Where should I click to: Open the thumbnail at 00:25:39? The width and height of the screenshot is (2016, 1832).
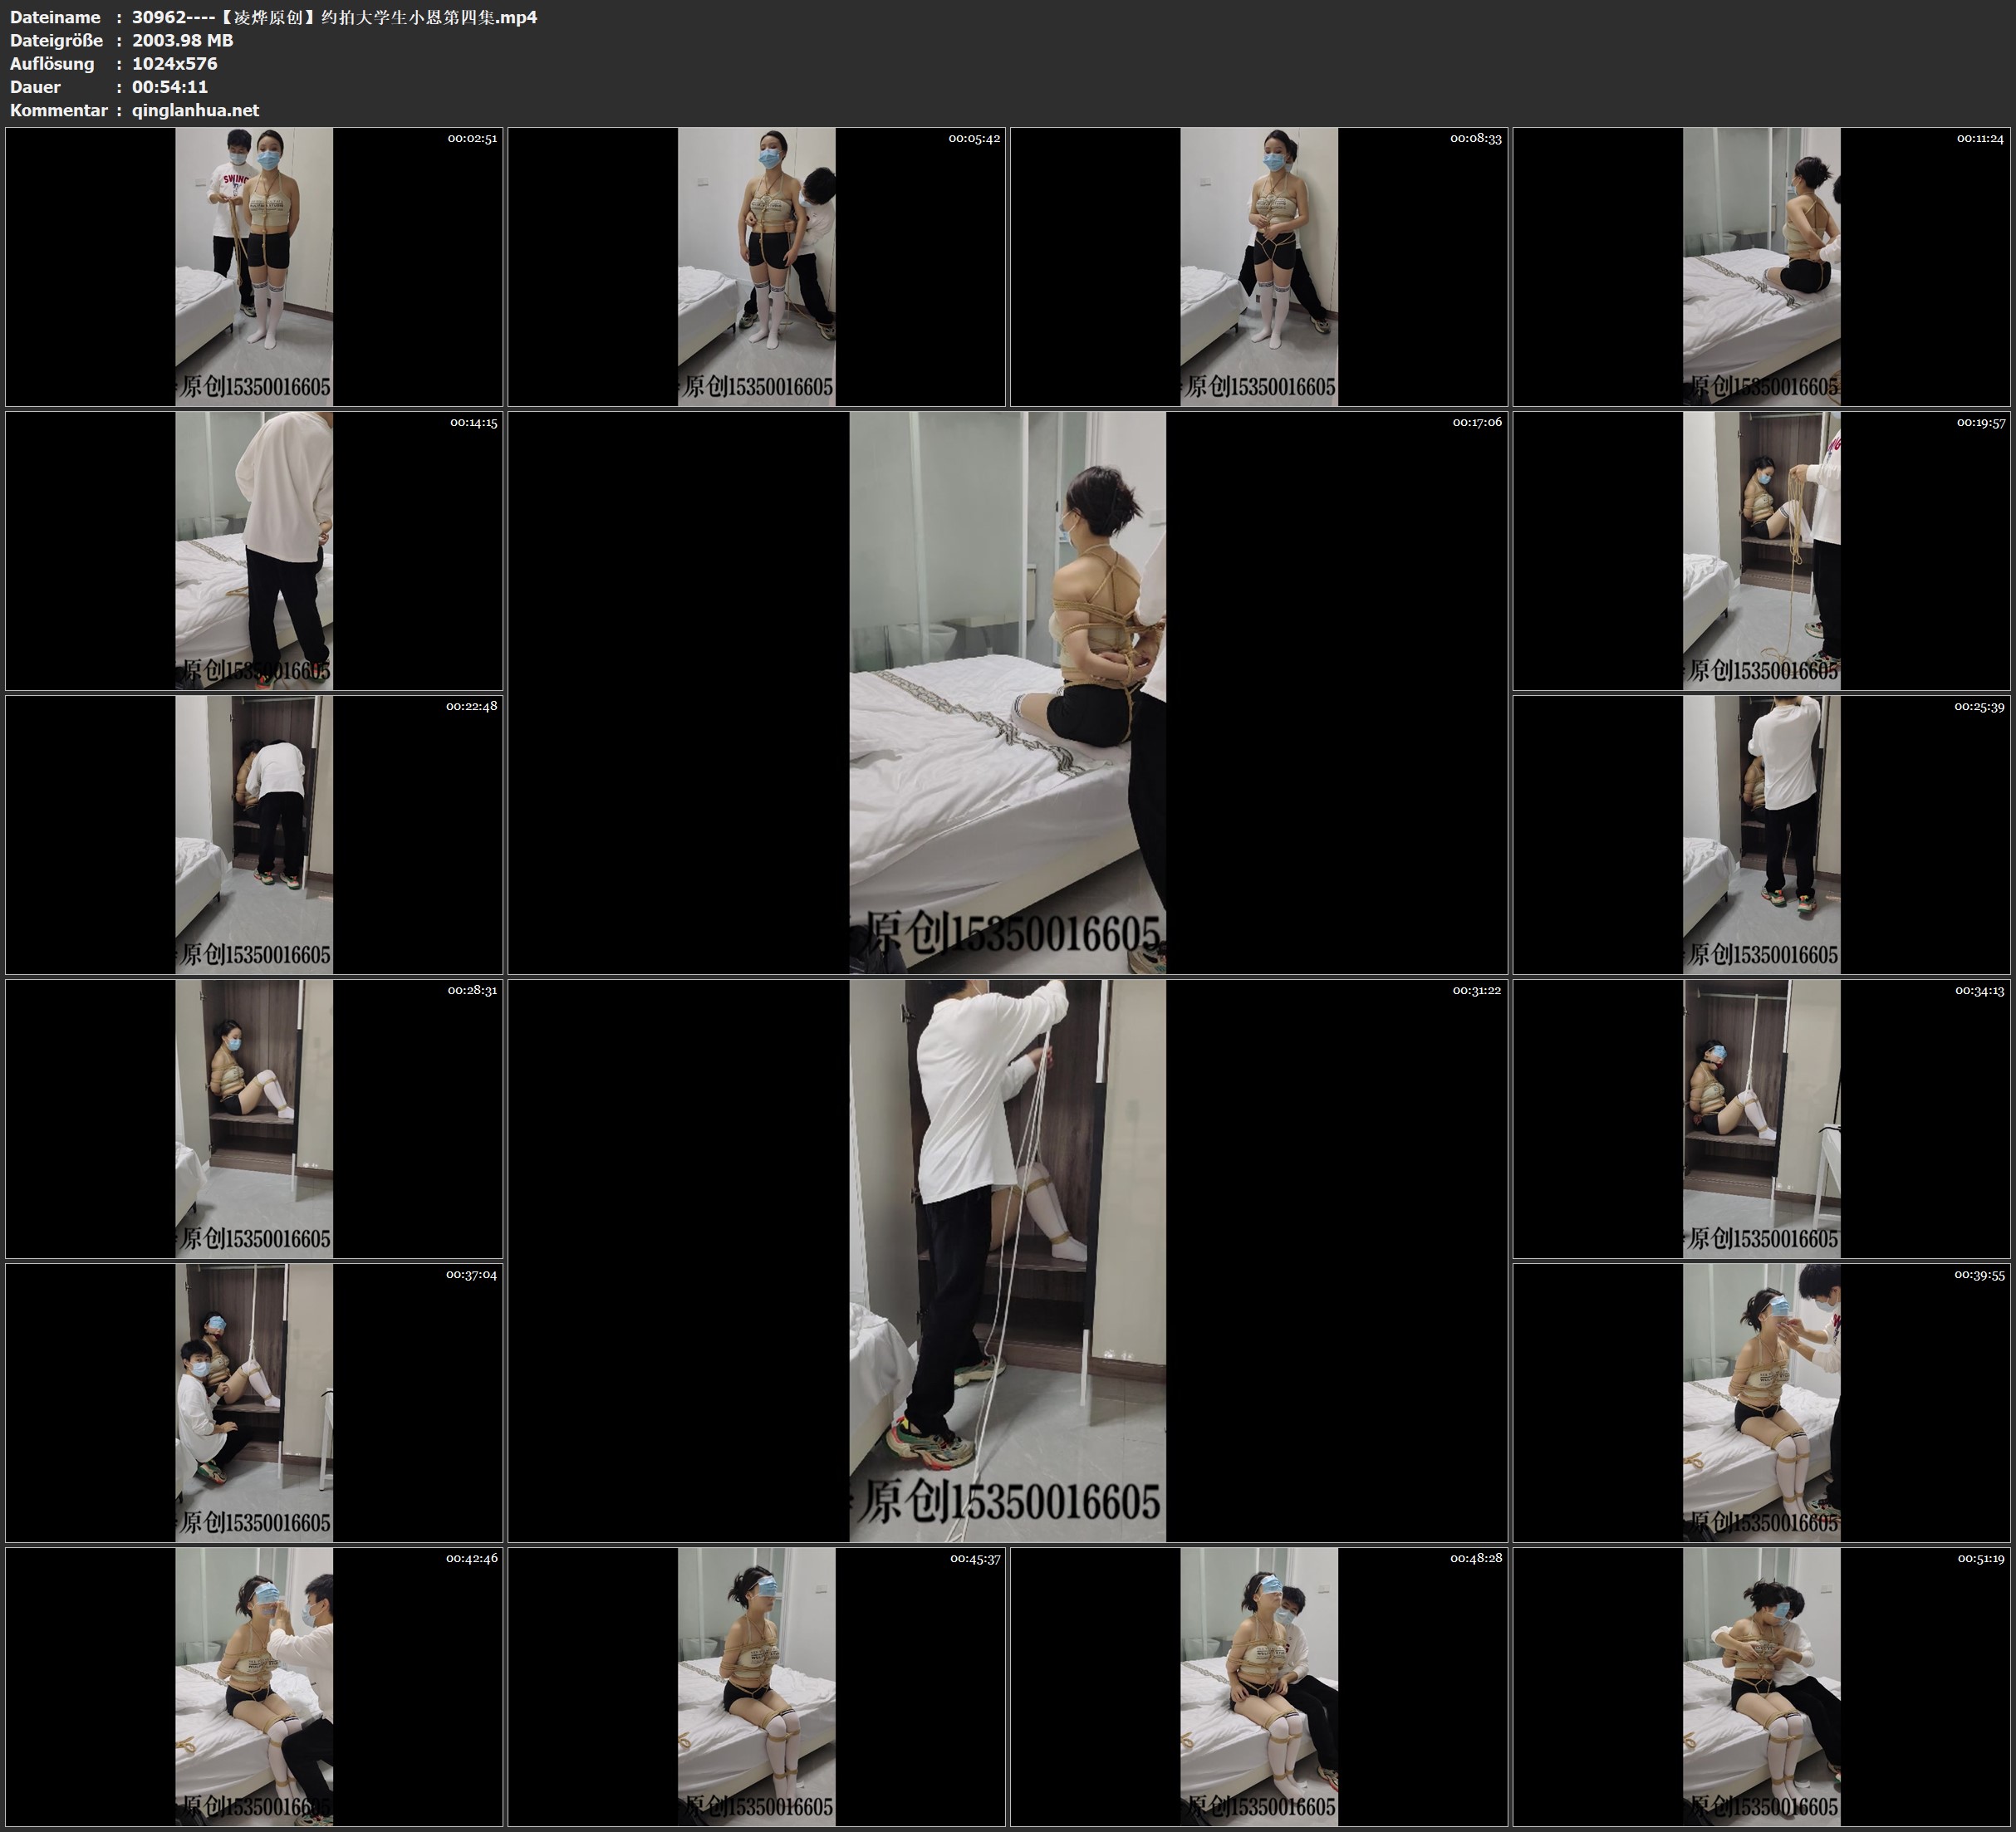(1761, 834)
